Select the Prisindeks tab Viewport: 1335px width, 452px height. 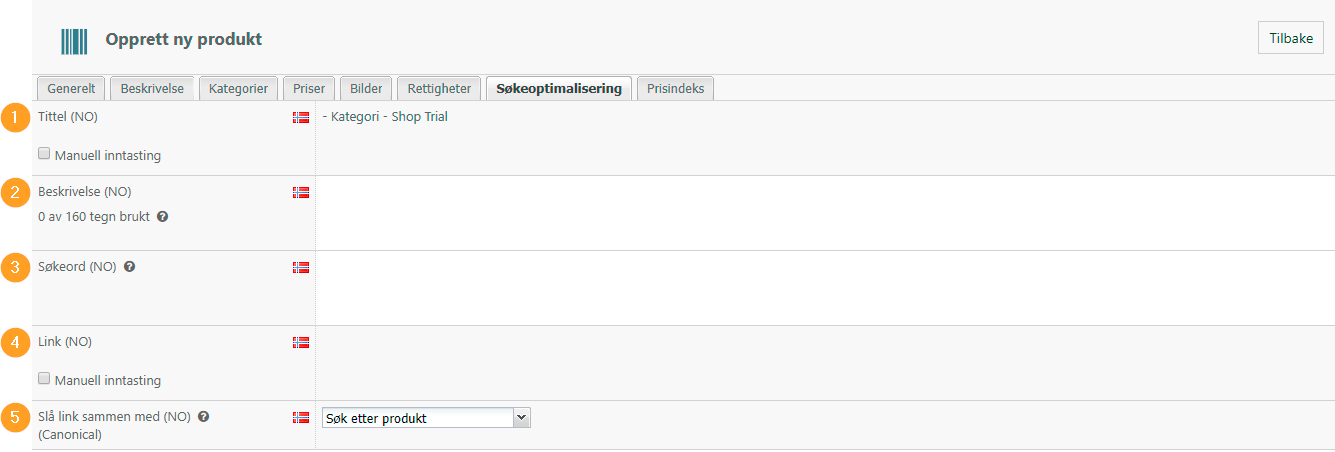(x=675, y=88)
